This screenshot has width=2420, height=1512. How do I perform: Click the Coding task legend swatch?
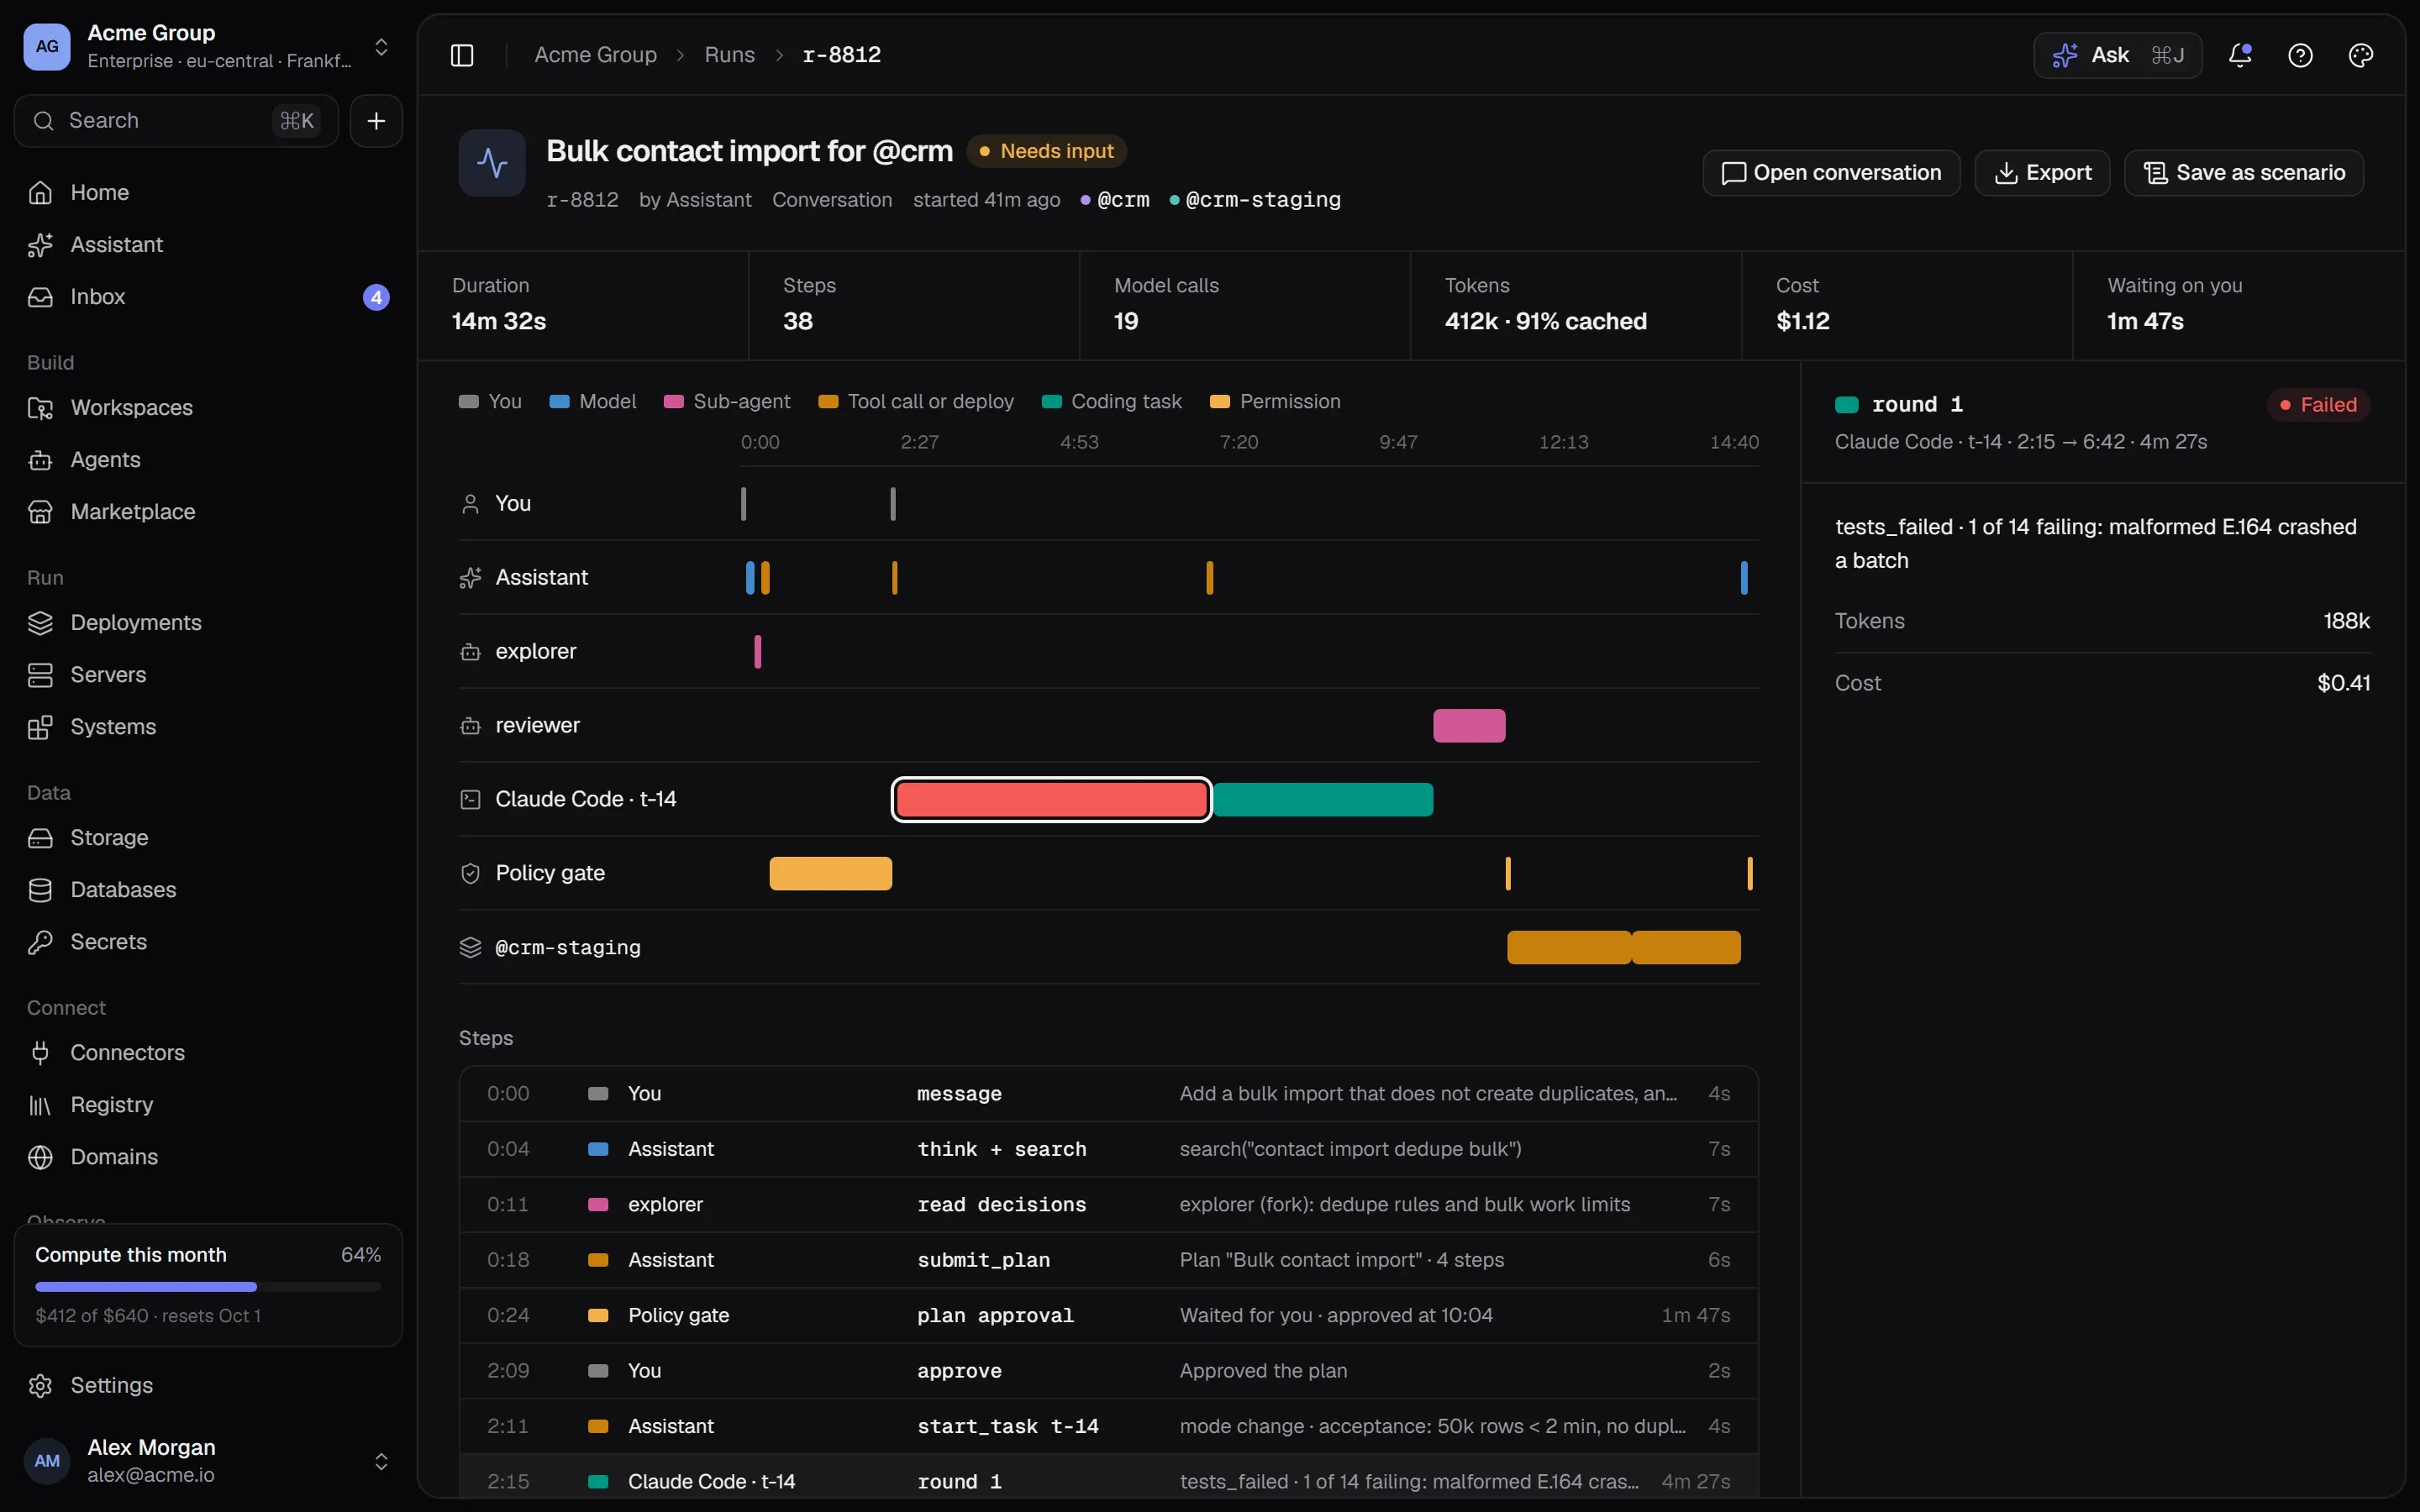point(1051,401)
